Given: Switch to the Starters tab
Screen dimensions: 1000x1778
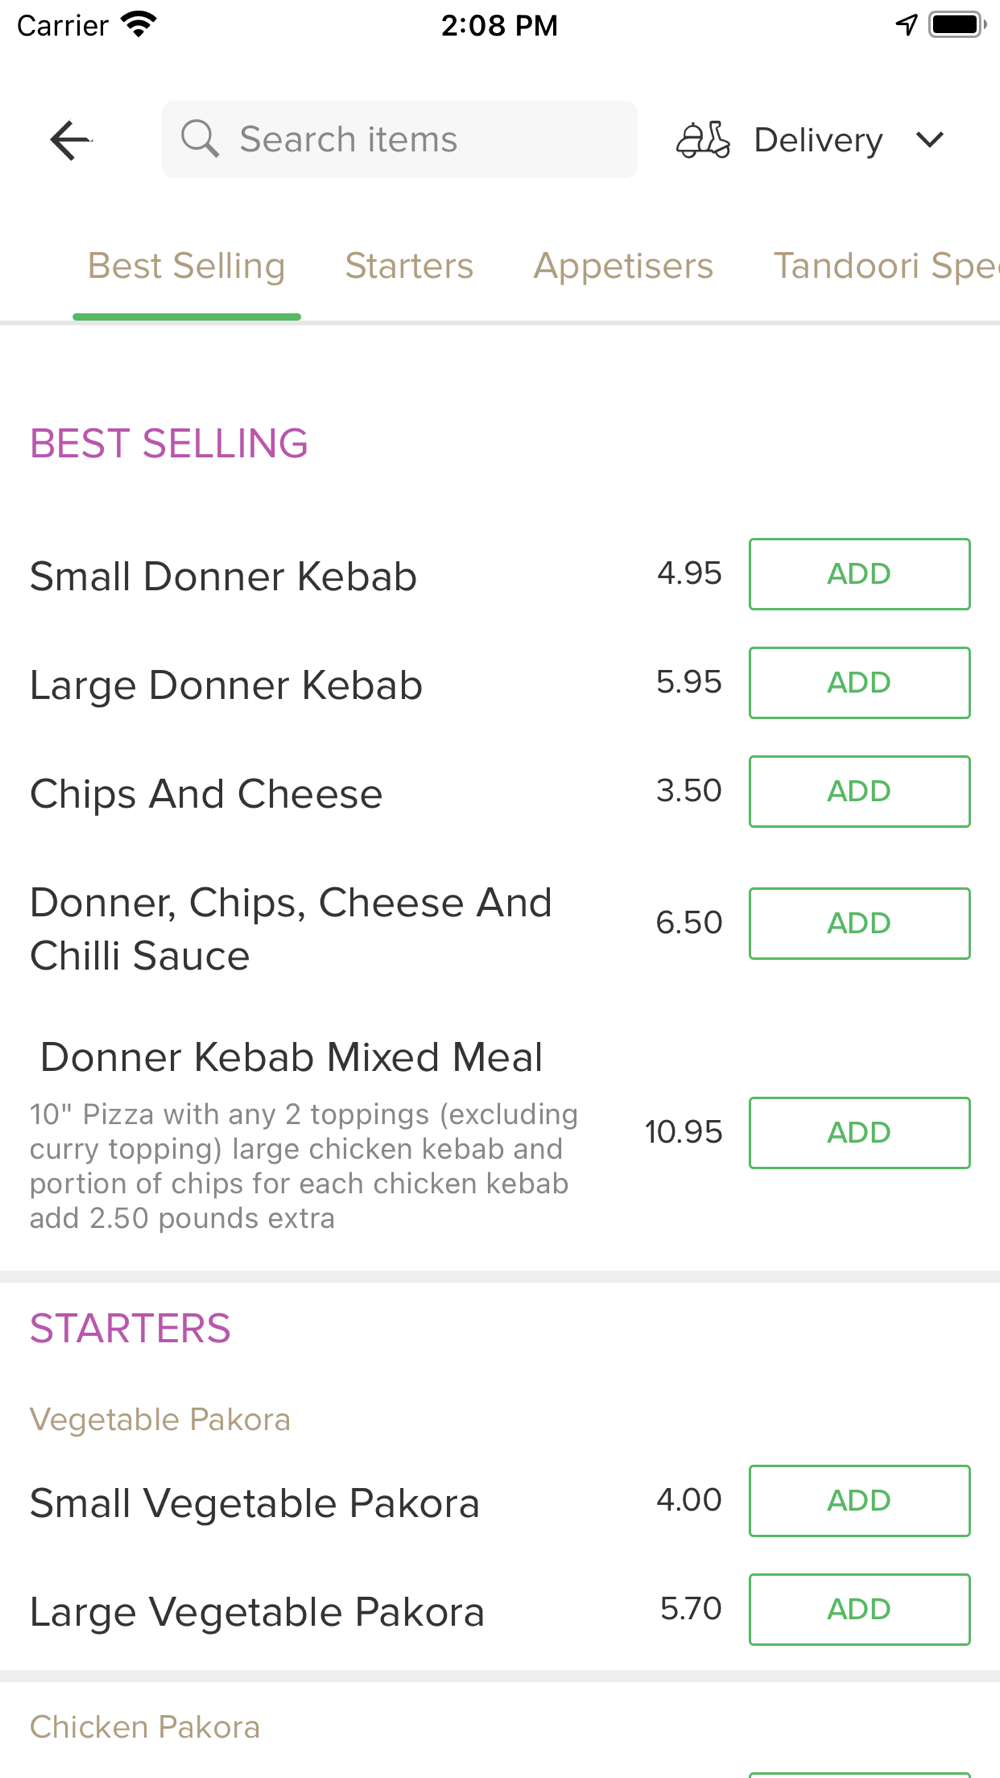Looking at the screenshot, I should click(409, 266).
